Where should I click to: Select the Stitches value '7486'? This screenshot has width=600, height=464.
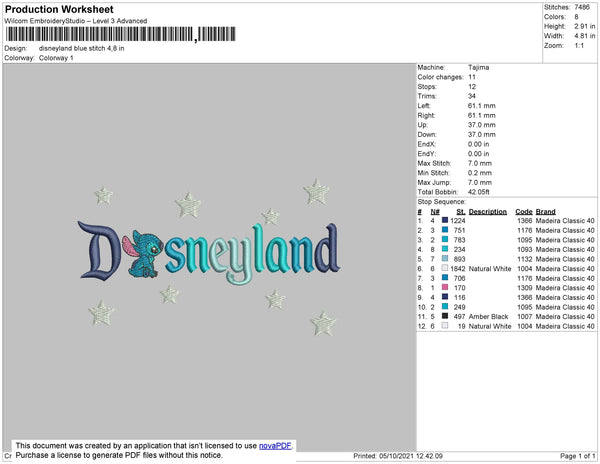coord(582,7)
